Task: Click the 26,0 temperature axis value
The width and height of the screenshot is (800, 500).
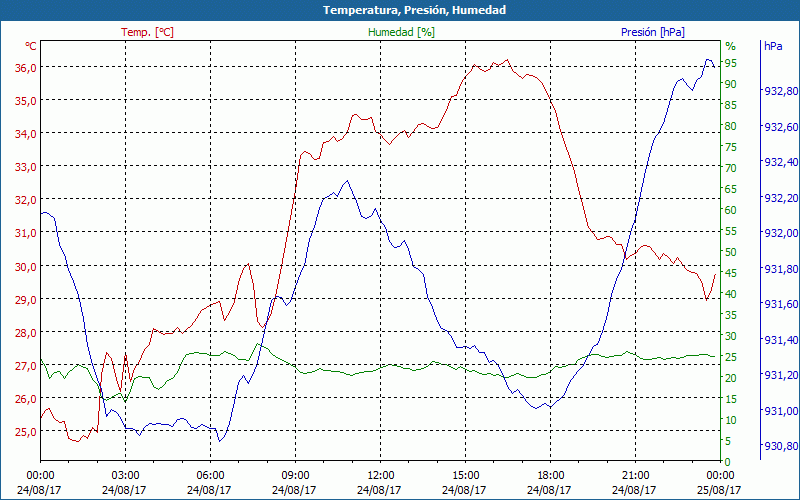Action: point(26,399)
